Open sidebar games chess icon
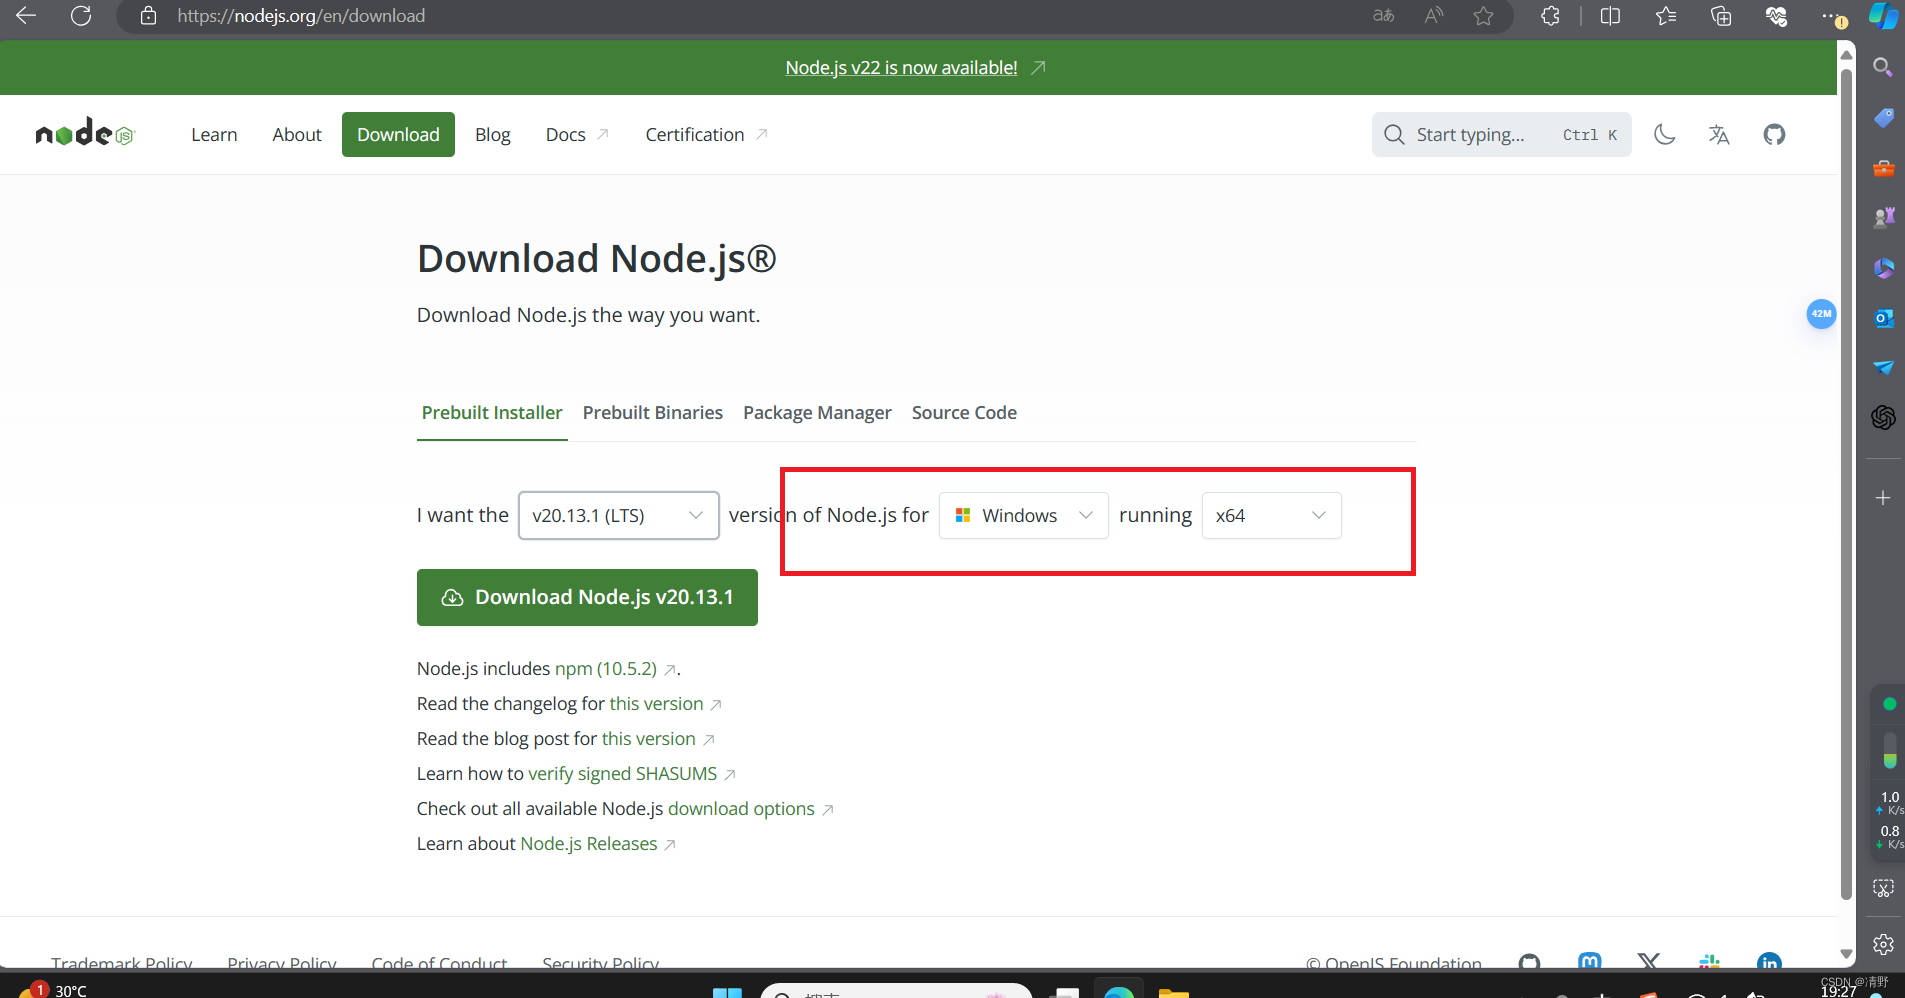 [1883, 217]
